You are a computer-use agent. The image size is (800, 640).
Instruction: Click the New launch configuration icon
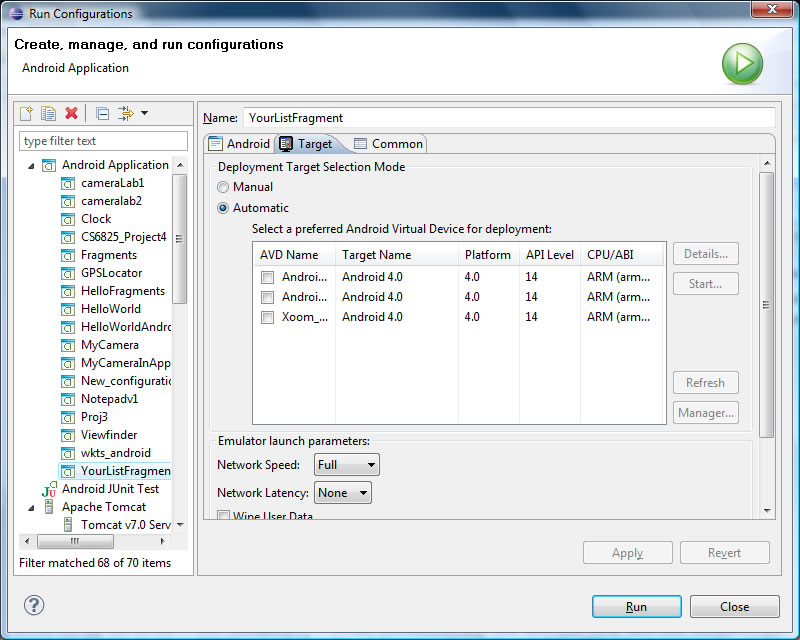coord(27,113)
